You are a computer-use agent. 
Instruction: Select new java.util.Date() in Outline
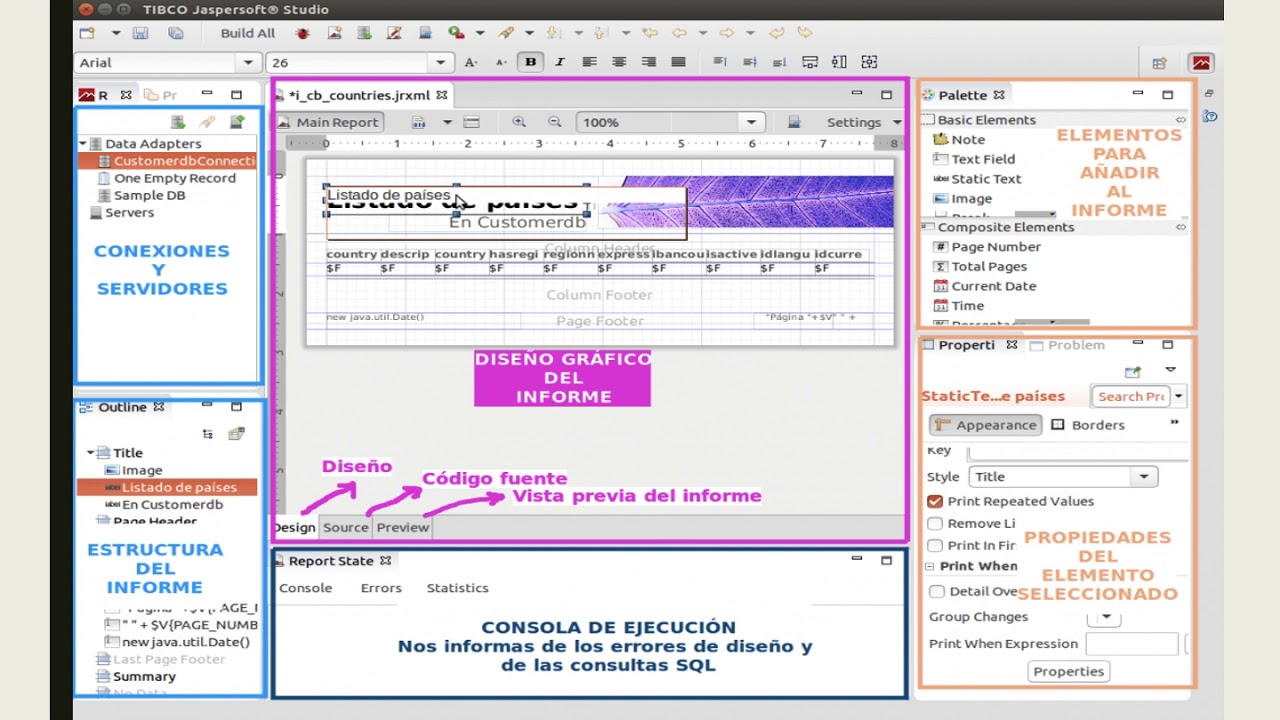tap(177, 642)
